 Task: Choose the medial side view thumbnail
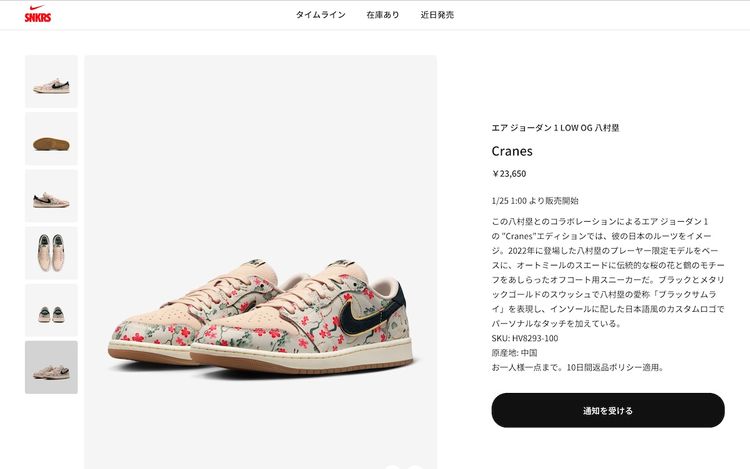click(x=51, y=196)
